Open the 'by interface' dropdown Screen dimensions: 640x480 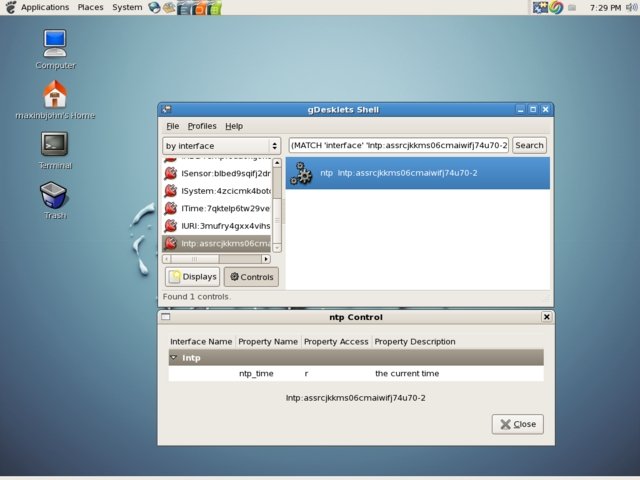tap(222, 146)
